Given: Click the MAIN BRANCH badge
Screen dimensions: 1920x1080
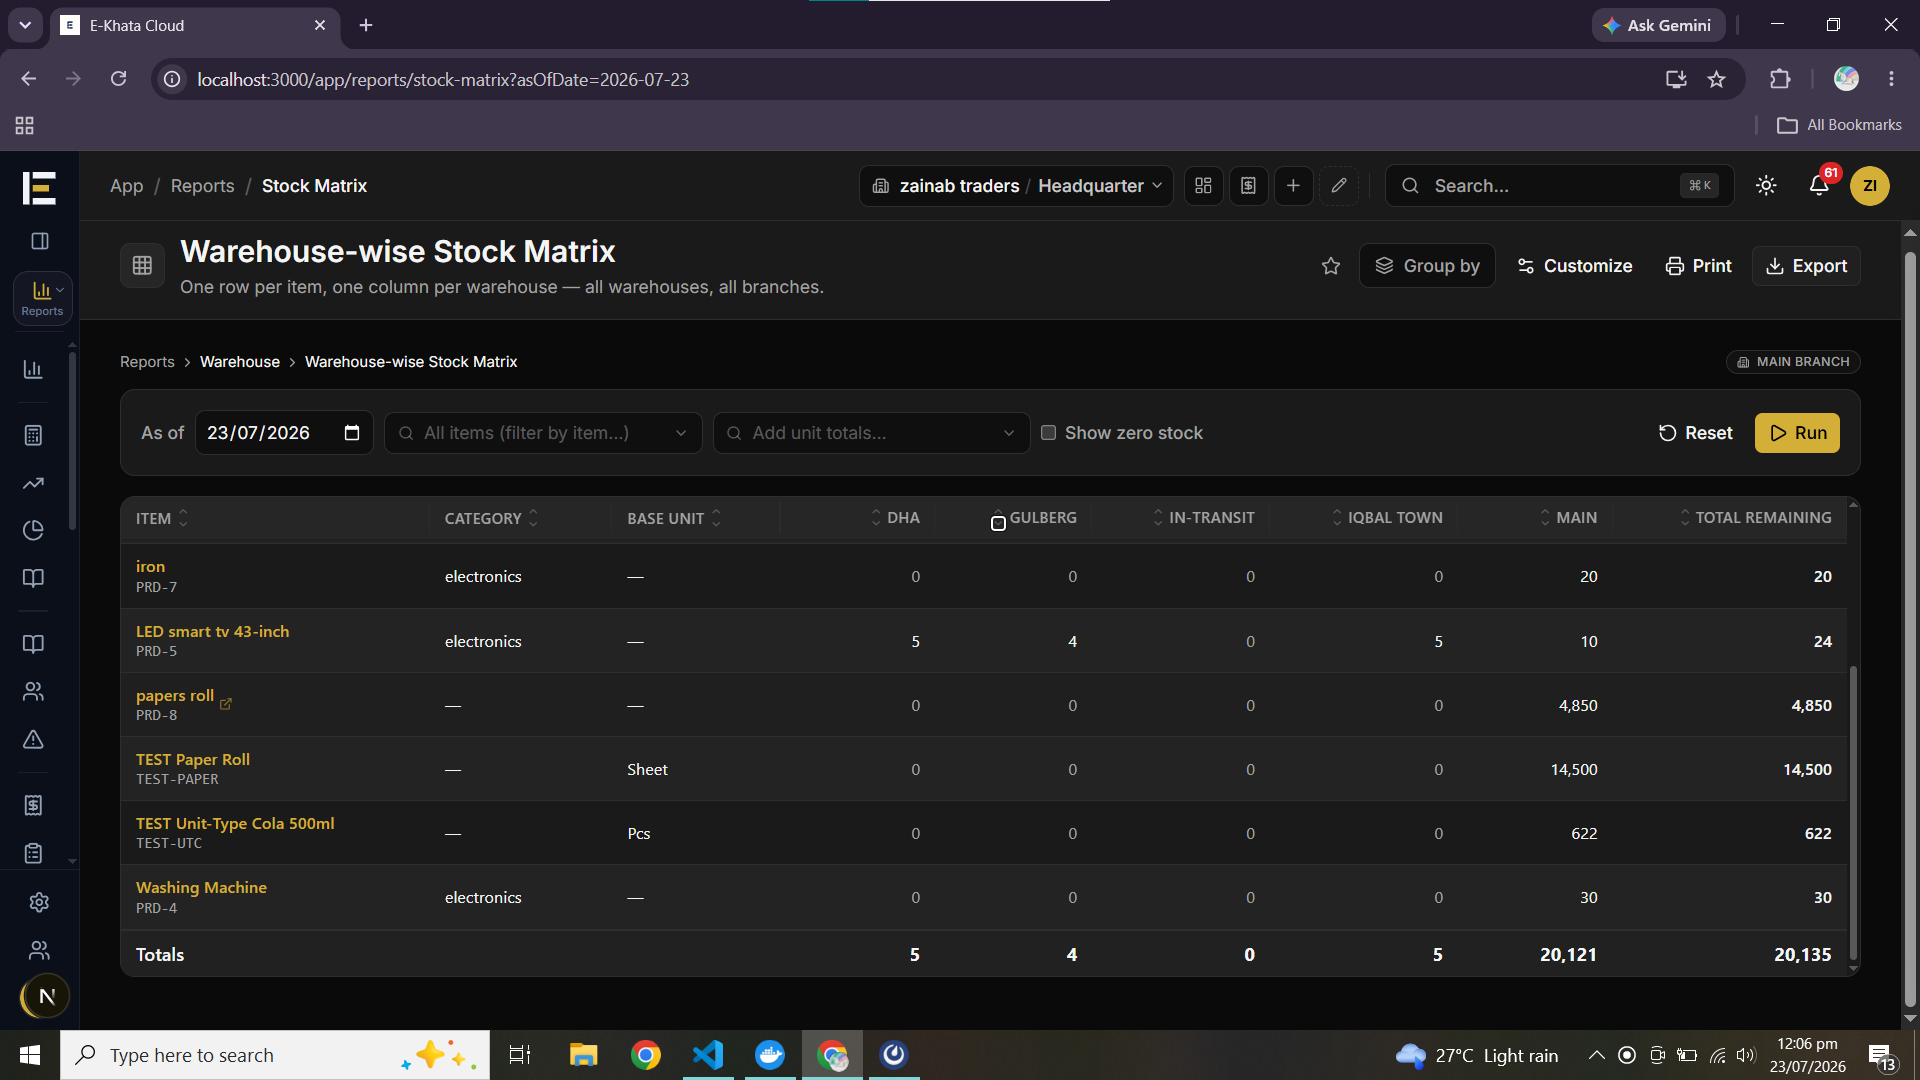Looking at the screenshot, I should (x=1793, y=362).
